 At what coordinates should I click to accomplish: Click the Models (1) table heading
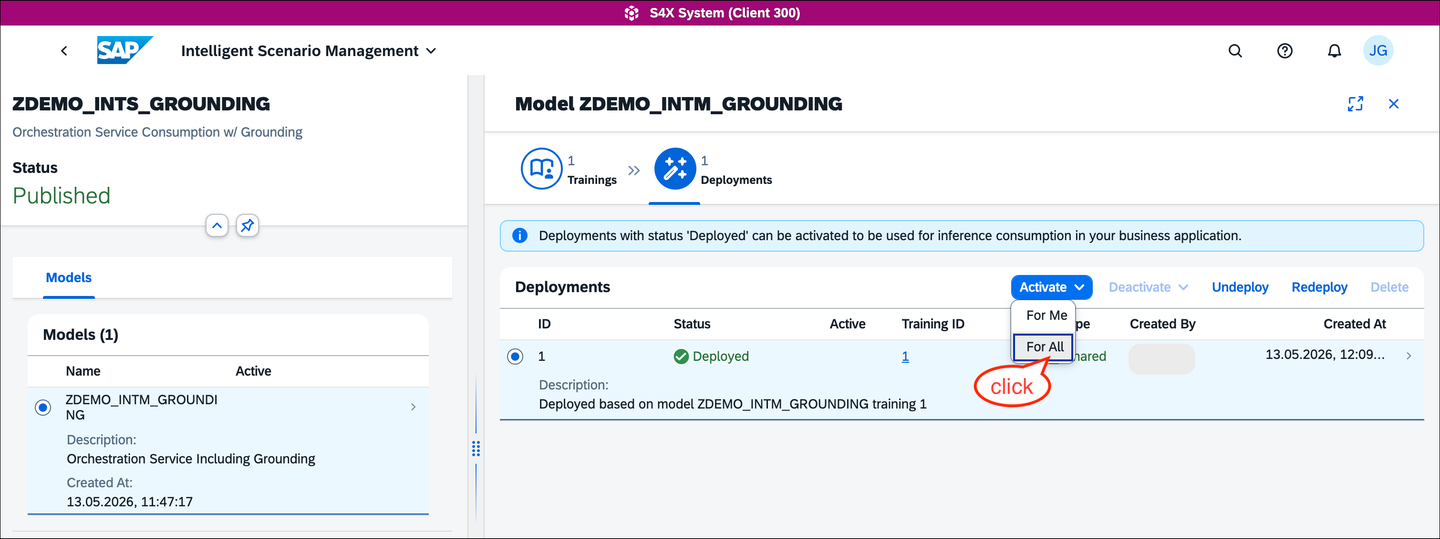click(81, 335)
